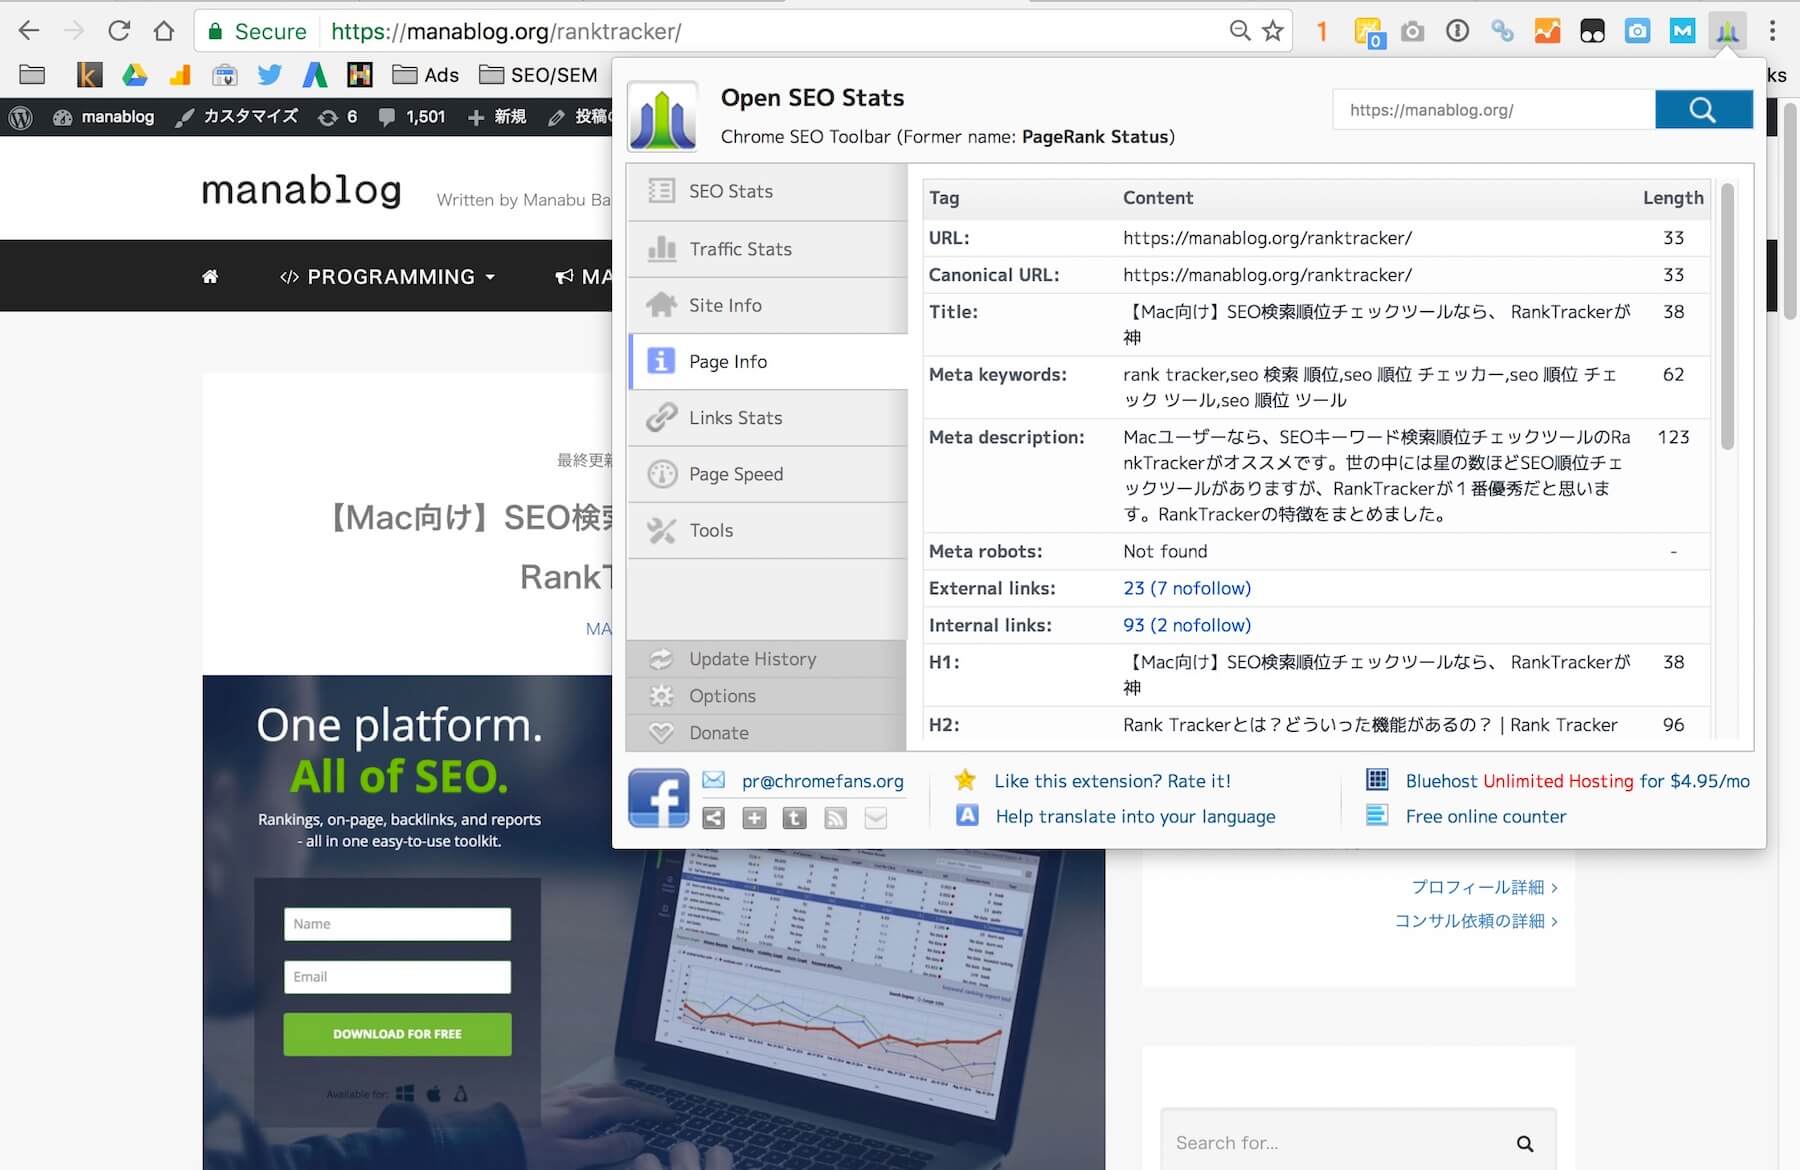Screen dimensions: 1800x1170
Task: Click the manablog site title
Action: coord(301,189)
